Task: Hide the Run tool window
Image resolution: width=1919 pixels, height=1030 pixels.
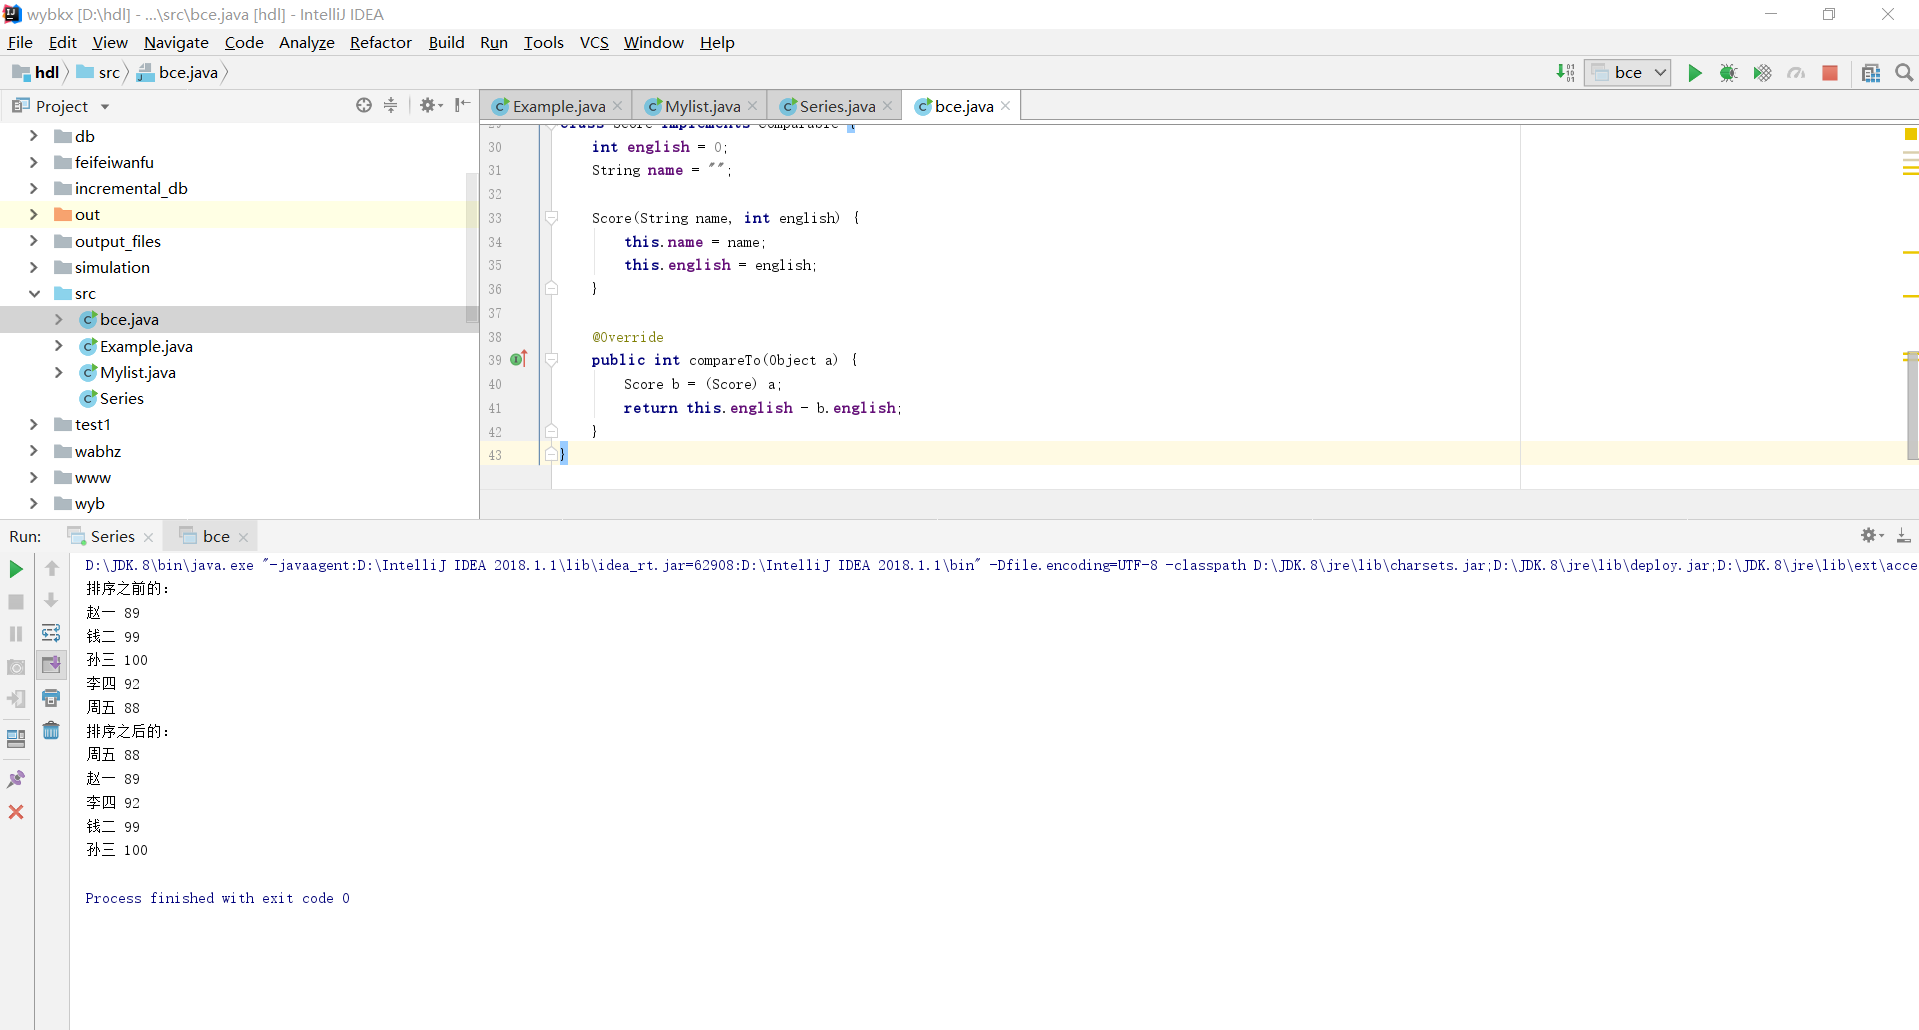Action: 1904,536
